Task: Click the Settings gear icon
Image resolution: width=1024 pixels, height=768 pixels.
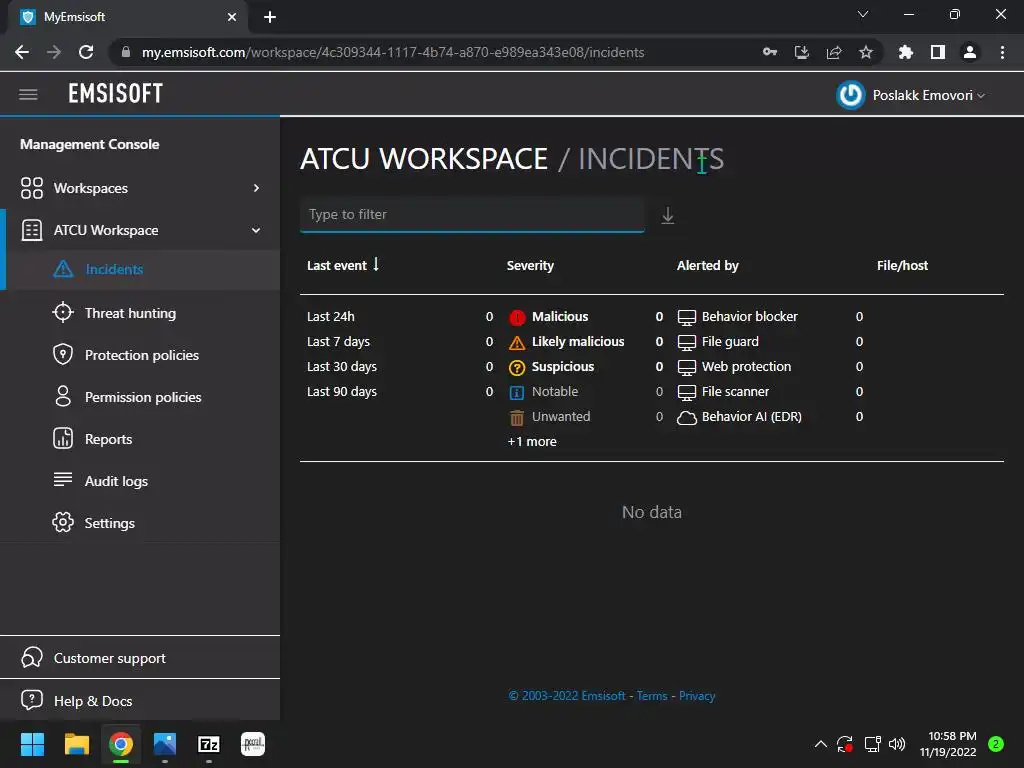Action: click(63, 522)
